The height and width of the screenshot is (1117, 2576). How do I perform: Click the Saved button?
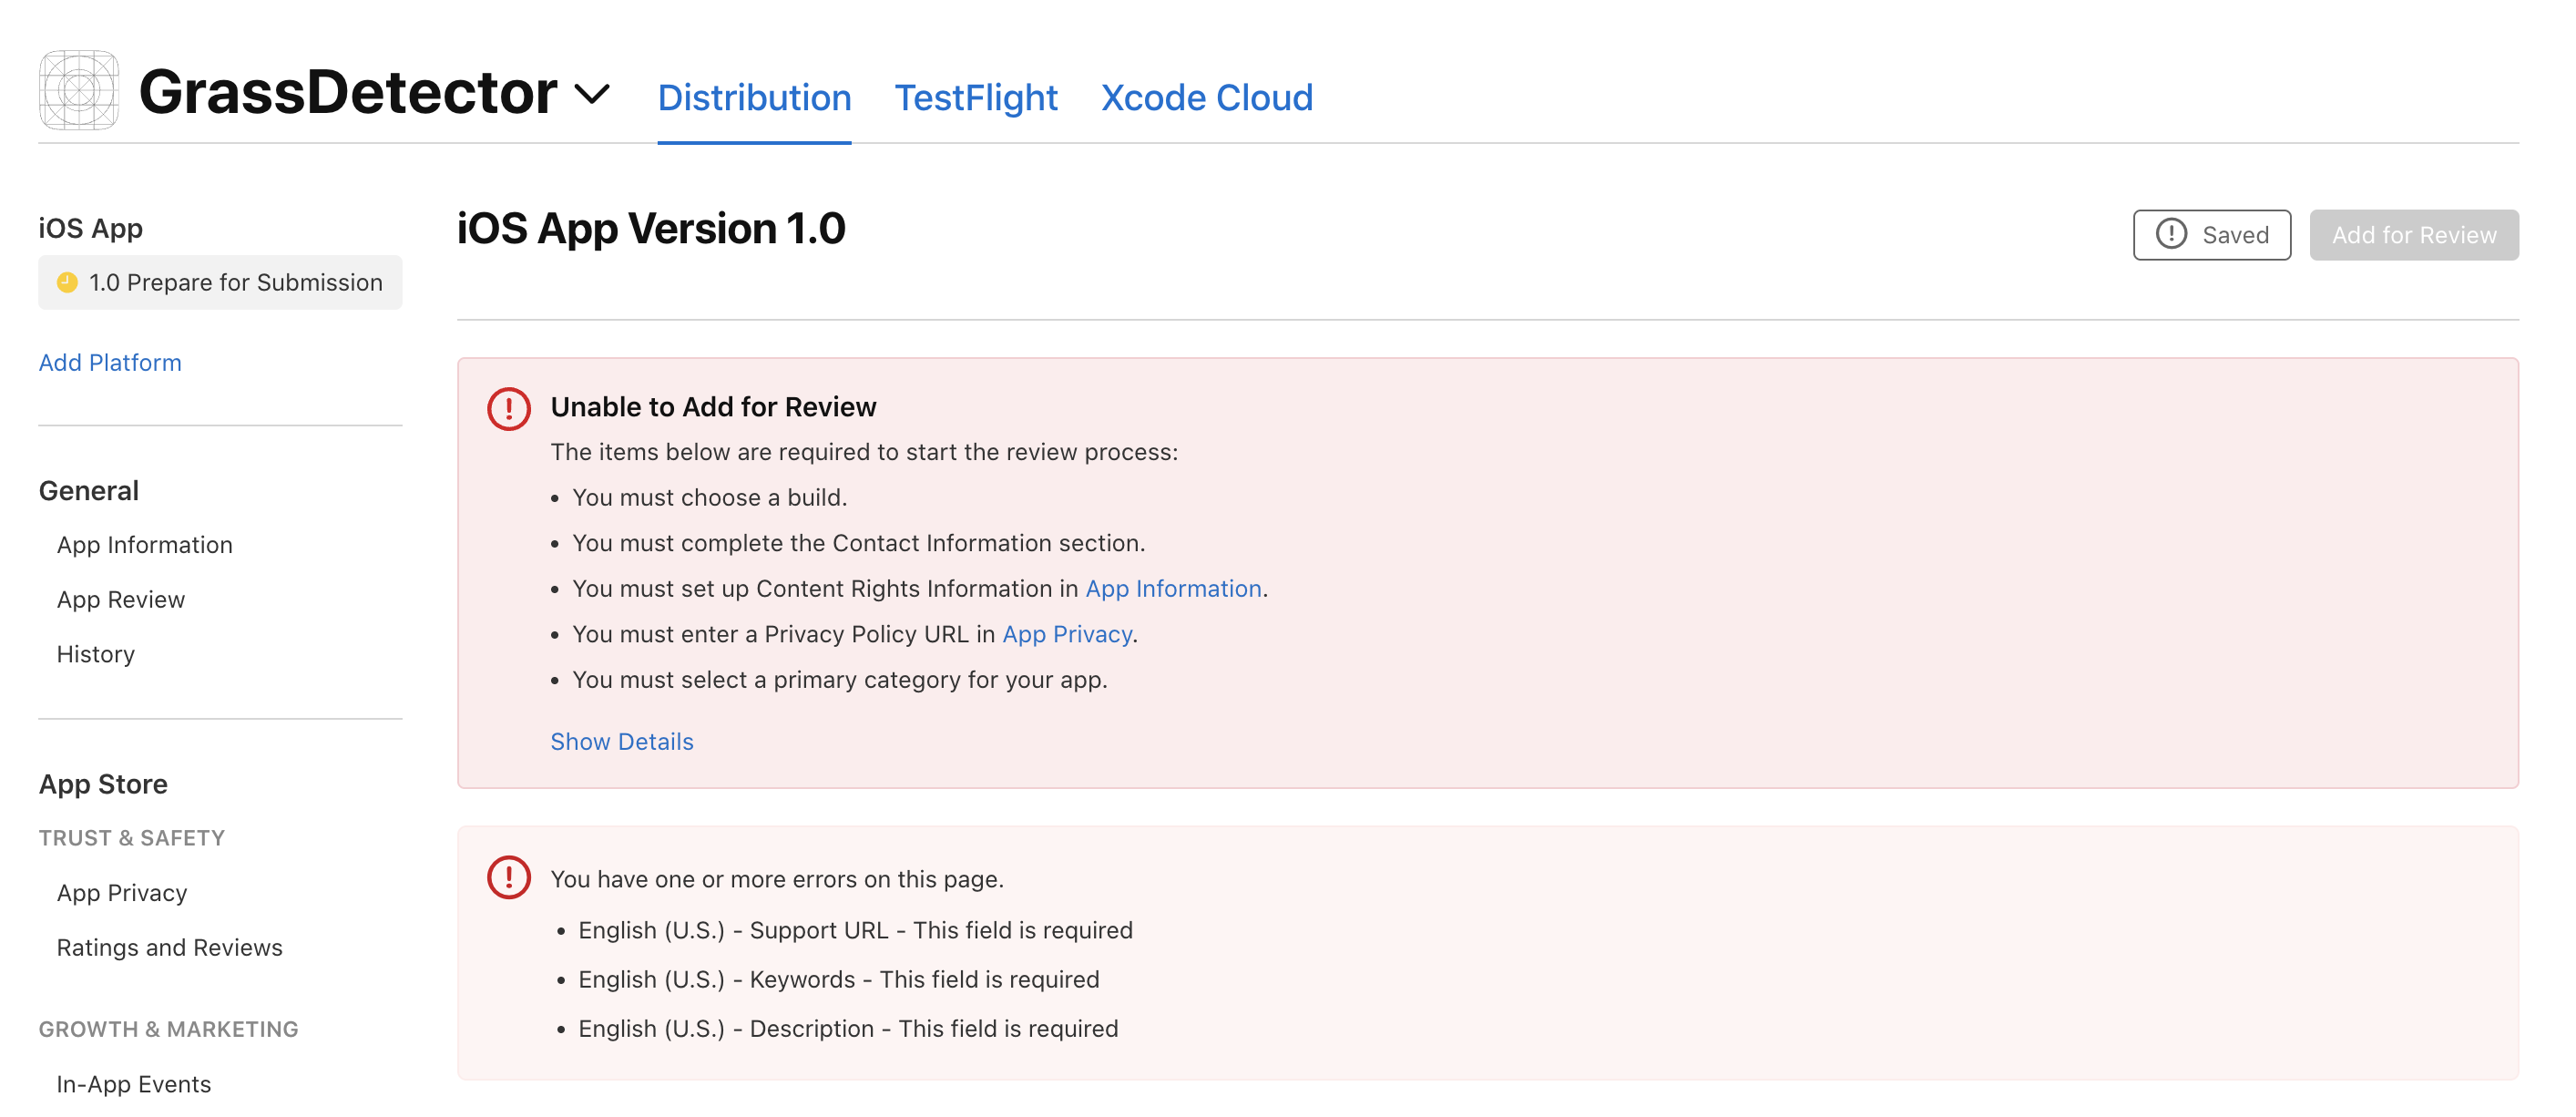pyautogui.click(x=2211, y=234)
